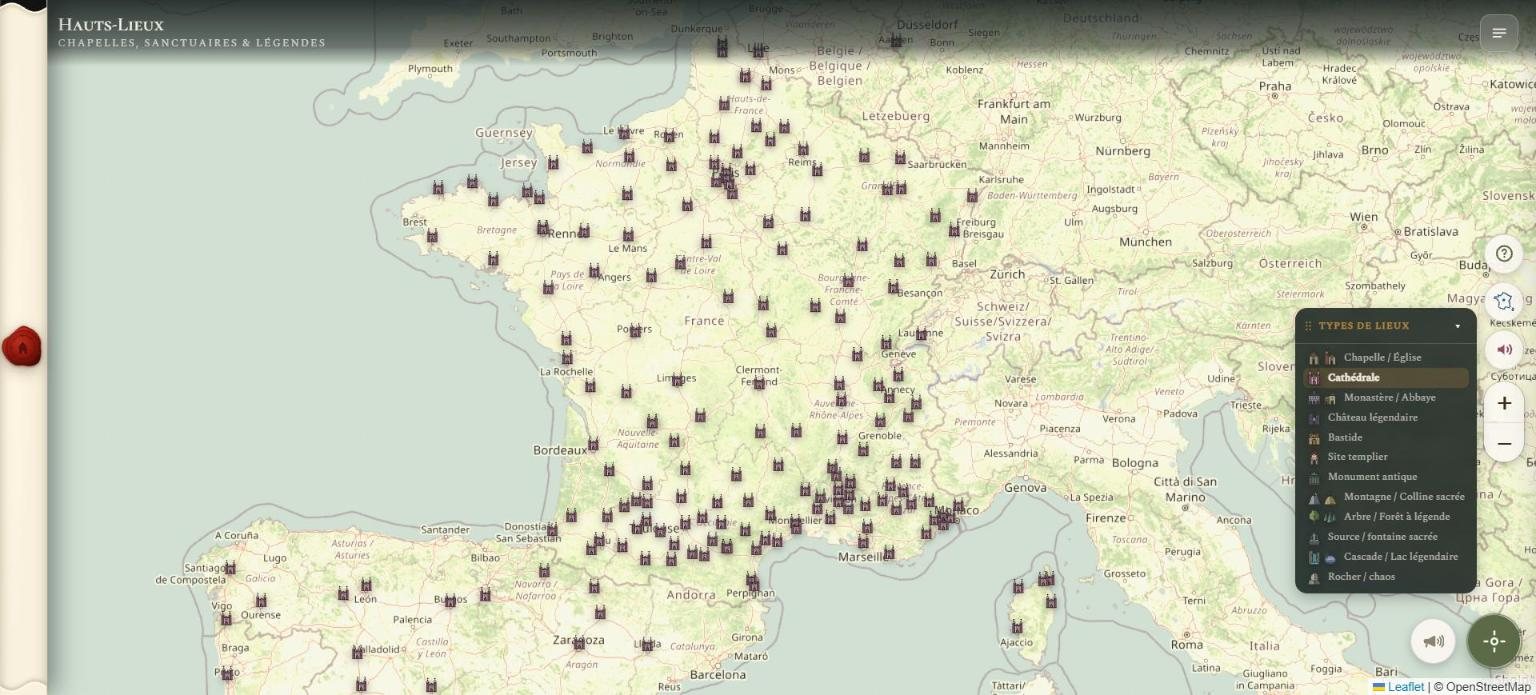Open the hamburger menu in the top bar
This screenshot has height=695, width=1536.
(x=1498, y=33)
